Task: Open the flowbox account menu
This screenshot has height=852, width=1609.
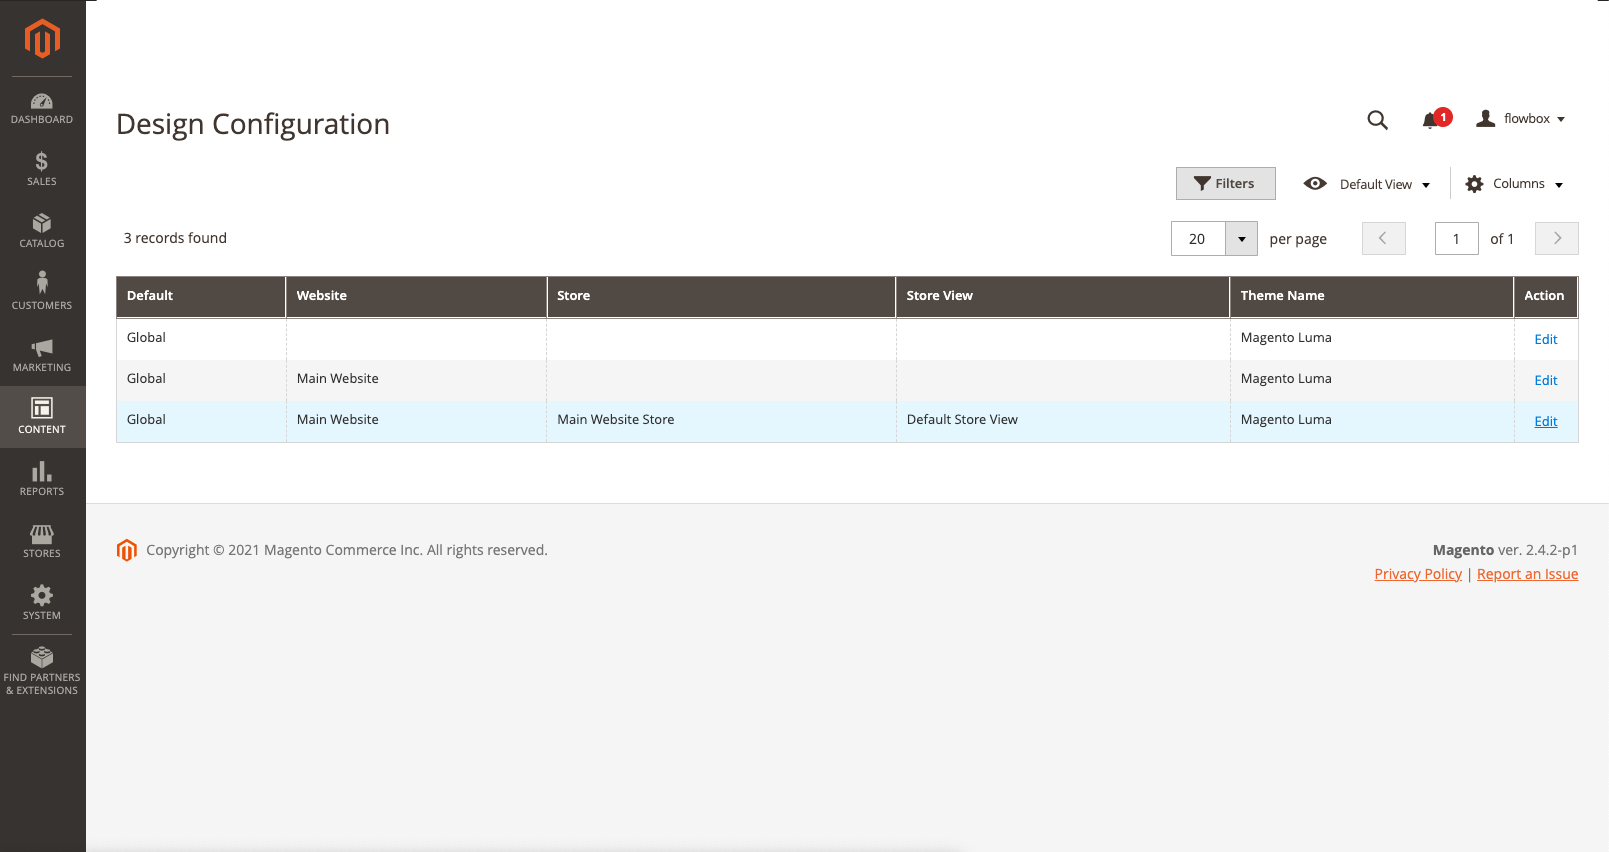Action: point(1521,119)
